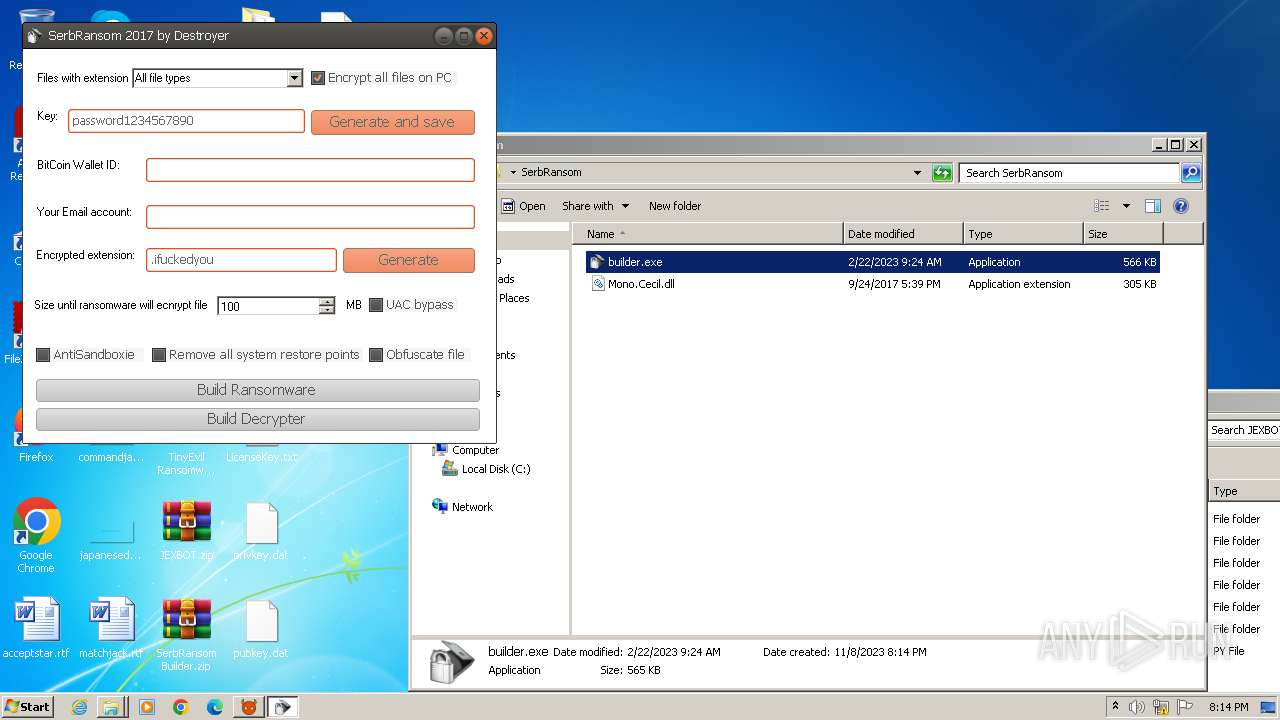Select SerbRansom Builder.zip on desktop

(187, 635)
